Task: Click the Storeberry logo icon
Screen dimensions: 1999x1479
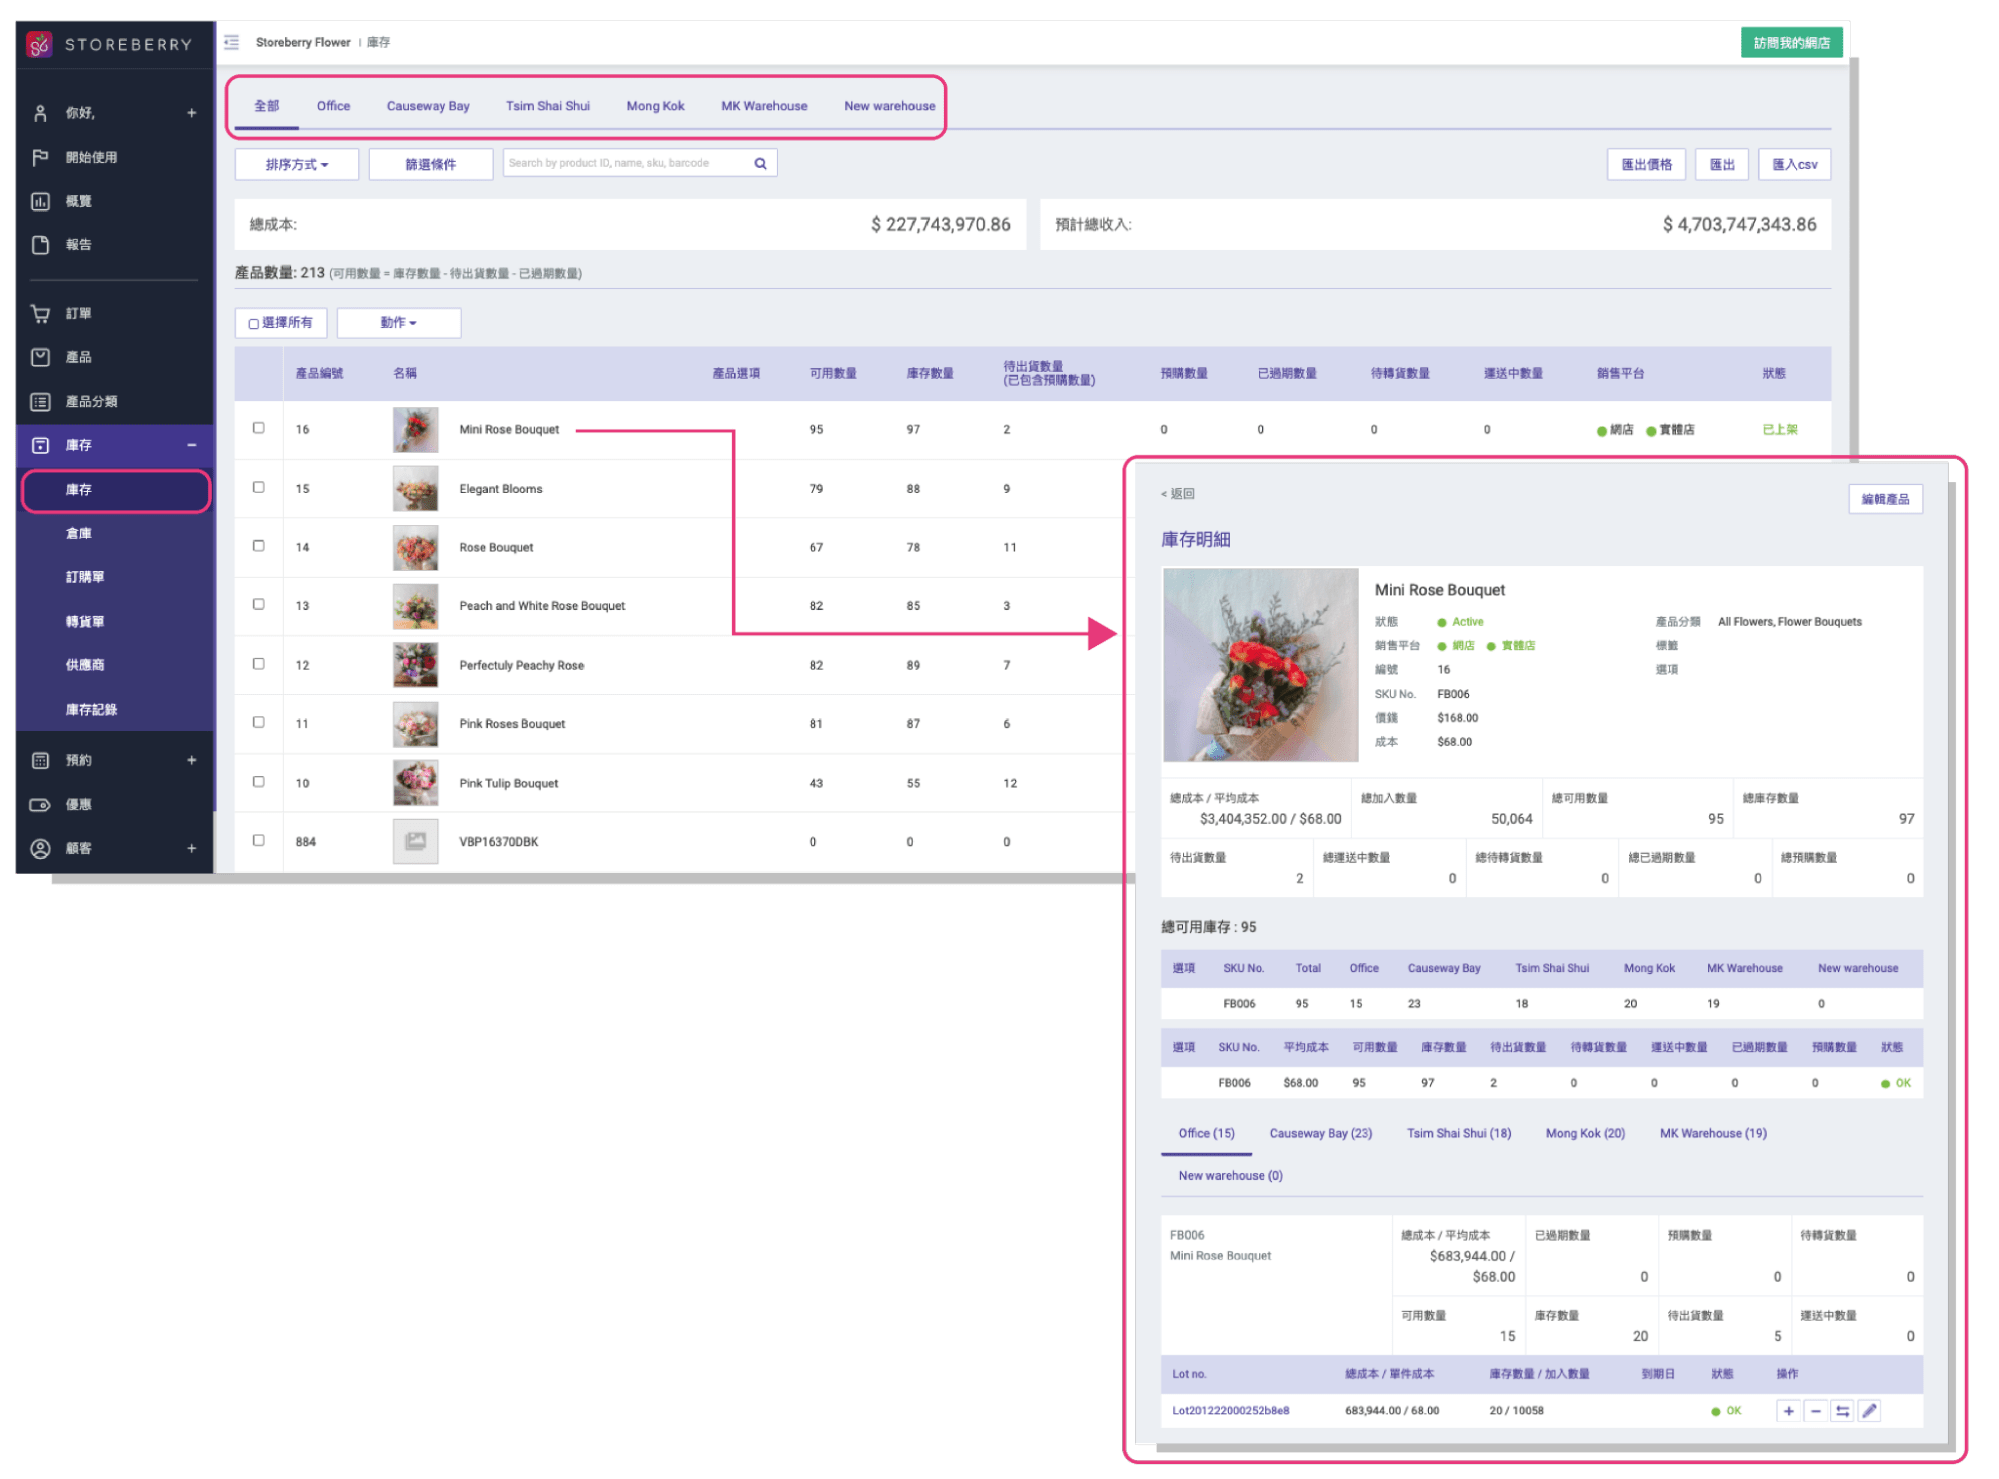Action: [39, 44]
